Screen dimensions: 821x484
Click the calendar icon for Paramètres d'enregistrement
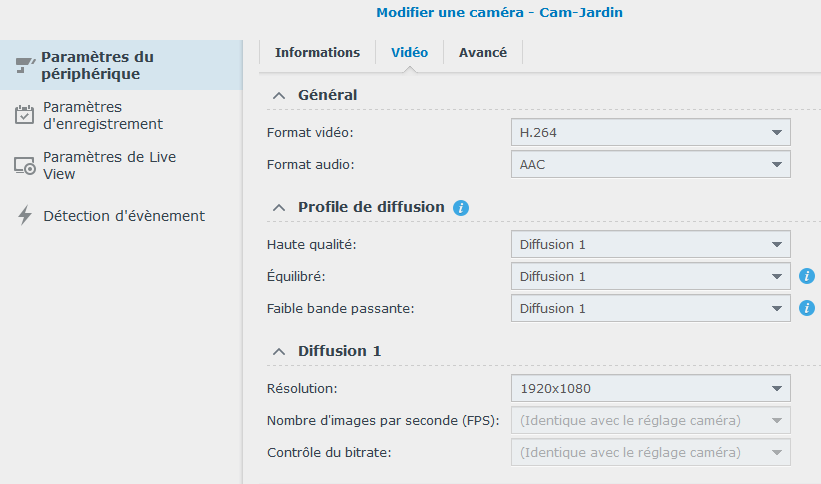[25, 115]
